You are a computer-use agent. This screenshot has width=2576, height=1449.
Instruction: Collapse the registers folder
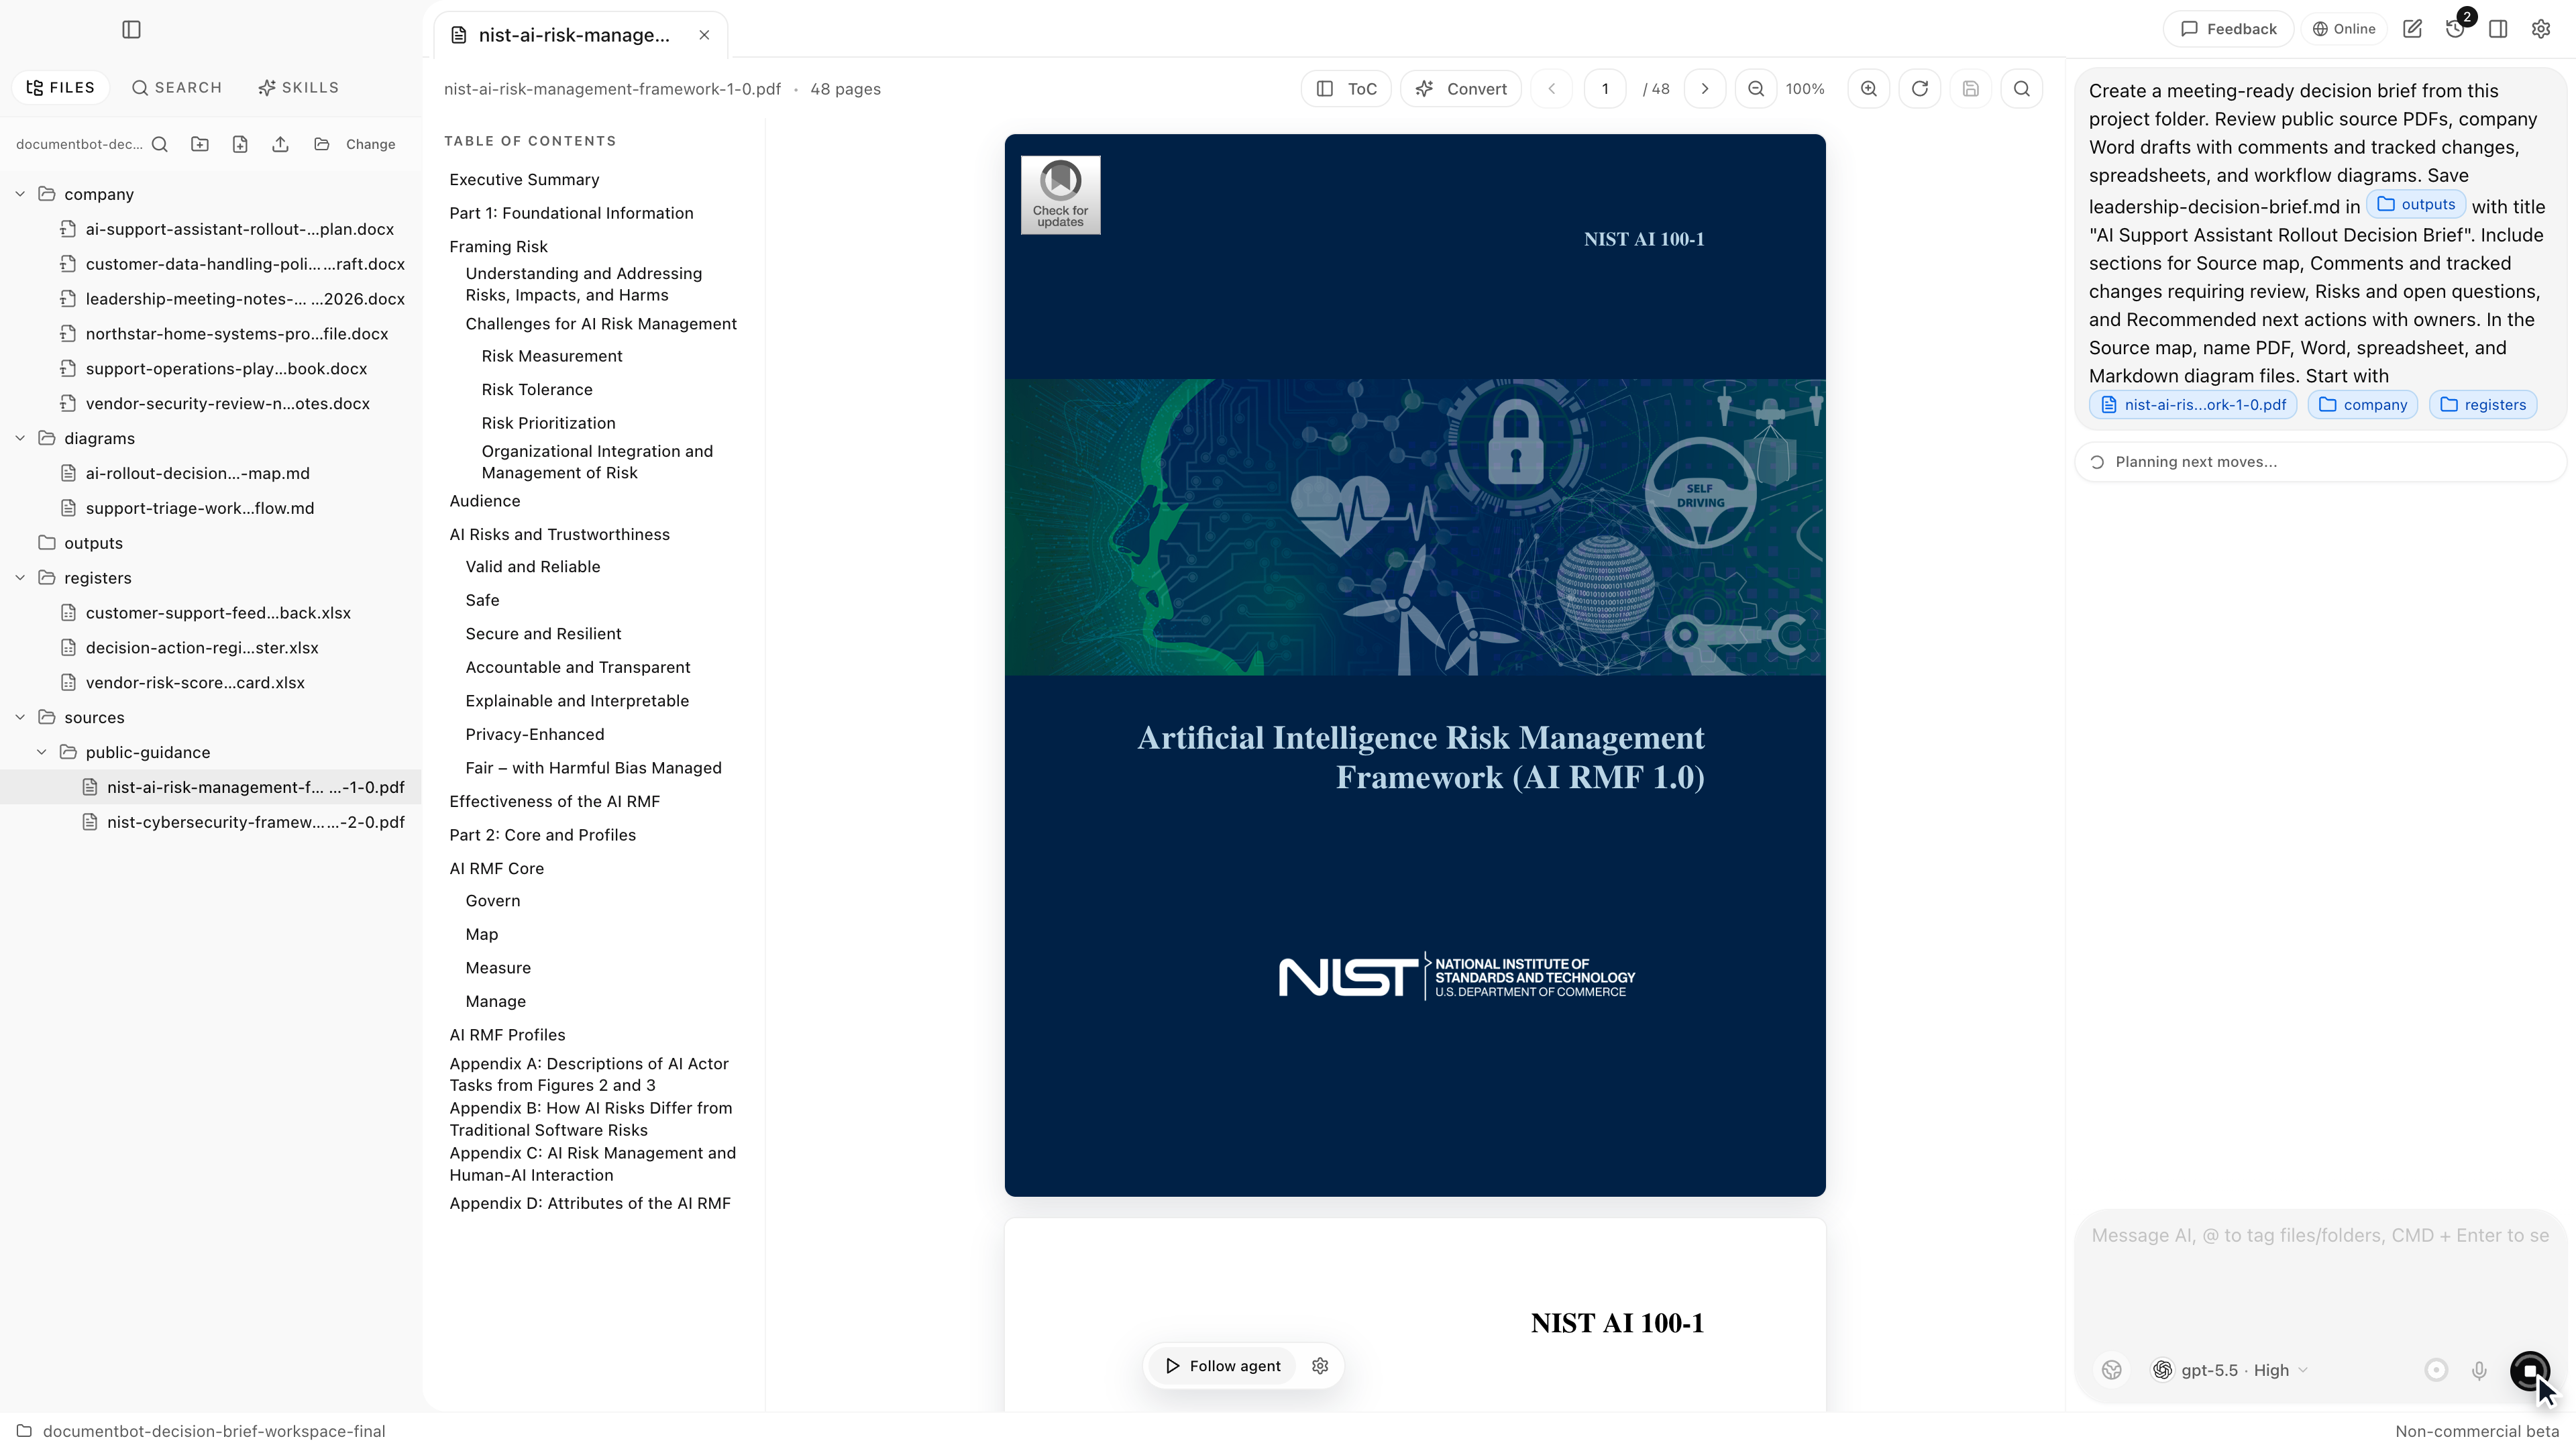pyautogui.click(x=20, y=578)
